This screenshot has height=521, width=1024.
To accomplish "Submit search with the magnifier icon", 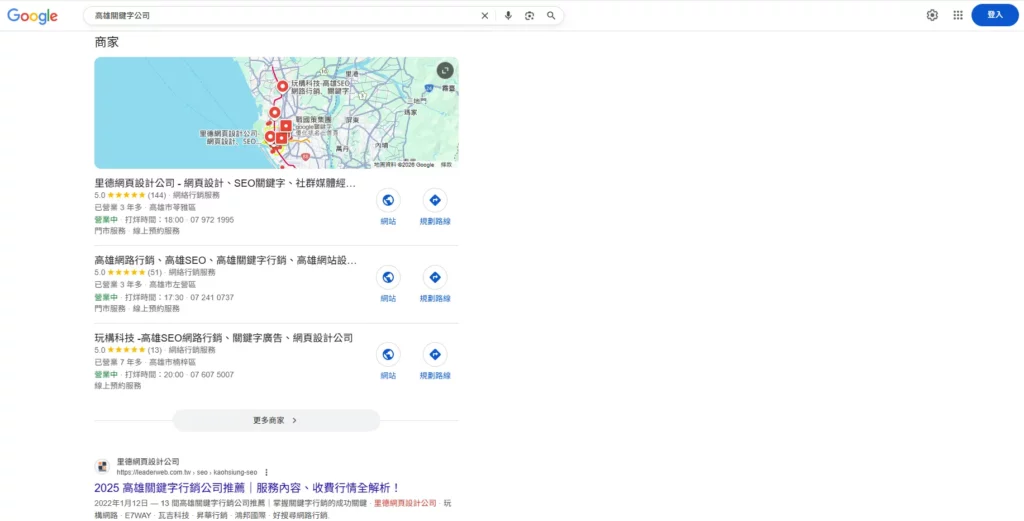I will pyautogui.click(x=551, y=16).
